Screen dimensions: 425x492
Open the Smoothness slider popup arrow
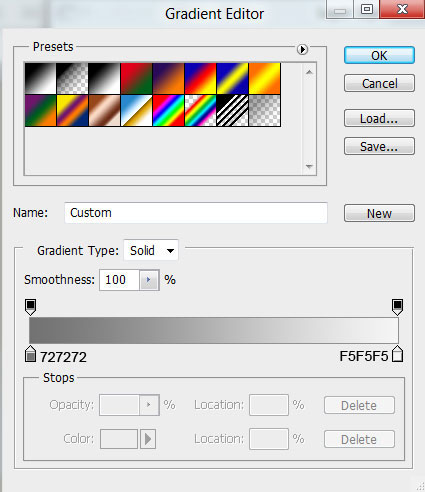click(149, 280)
